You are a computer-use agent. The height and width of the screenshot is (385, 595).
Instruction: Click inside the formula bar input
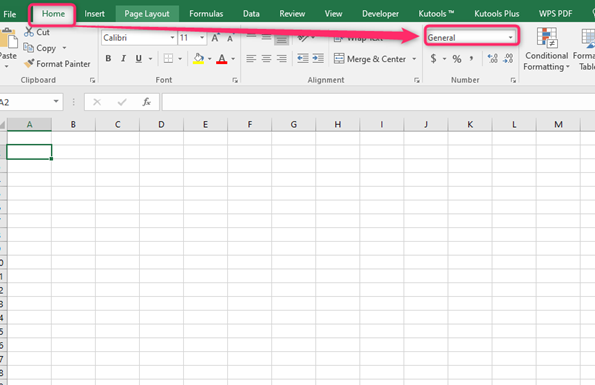[378, 102]
